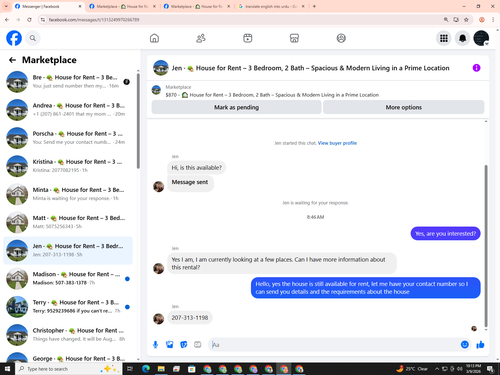The width and height of the screenshot is (500, 375).
Task: Open Facebook search magnifier
Action: click(x=33, y=38)
